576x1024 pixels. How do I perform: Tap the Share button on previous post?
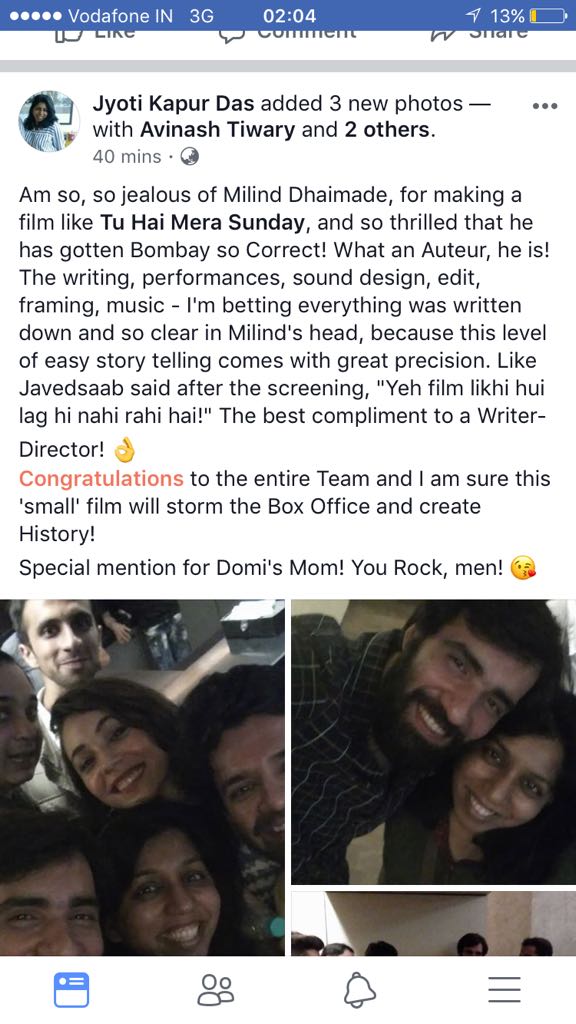(479, 35)
